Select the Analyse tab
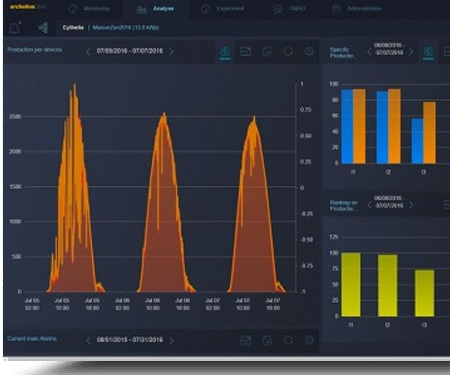Viewport: 450px width, 375px height. point(155,9)
